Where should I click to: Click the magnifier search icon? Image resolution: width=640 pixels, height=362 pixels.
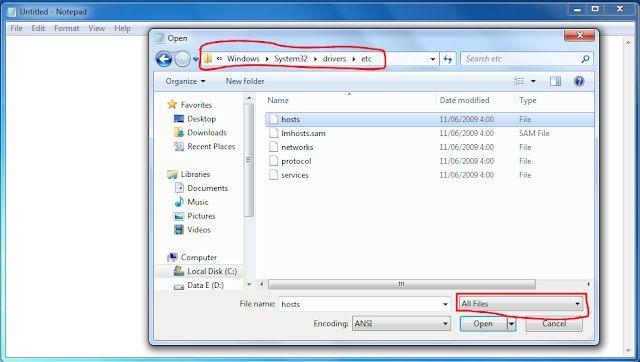(585, 59)
